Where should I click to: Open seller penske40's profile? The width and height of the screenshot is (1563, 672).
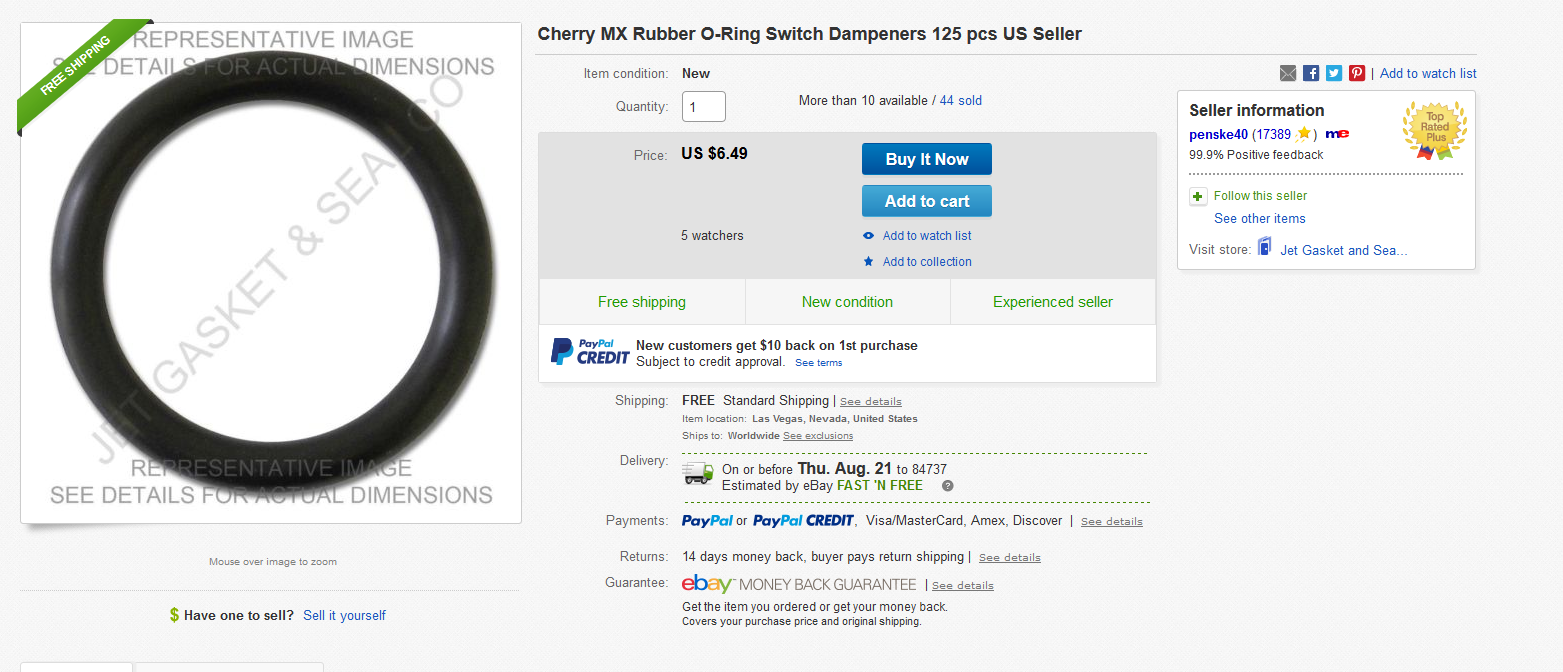[x=1218, y=134]
